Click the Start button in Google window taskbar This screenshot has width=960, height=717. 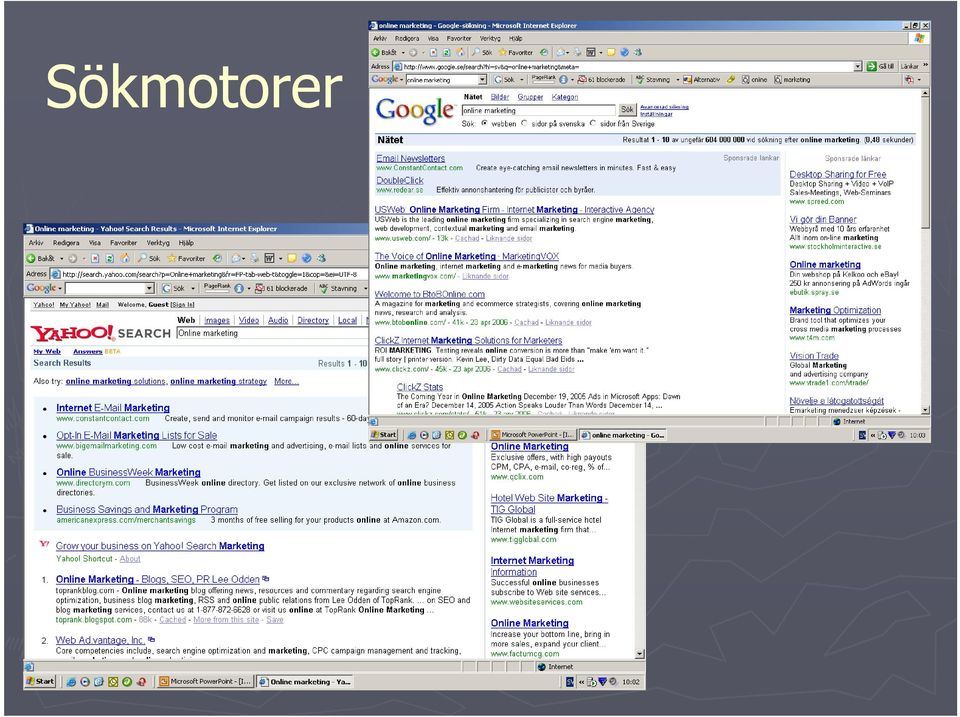(384, 435)
